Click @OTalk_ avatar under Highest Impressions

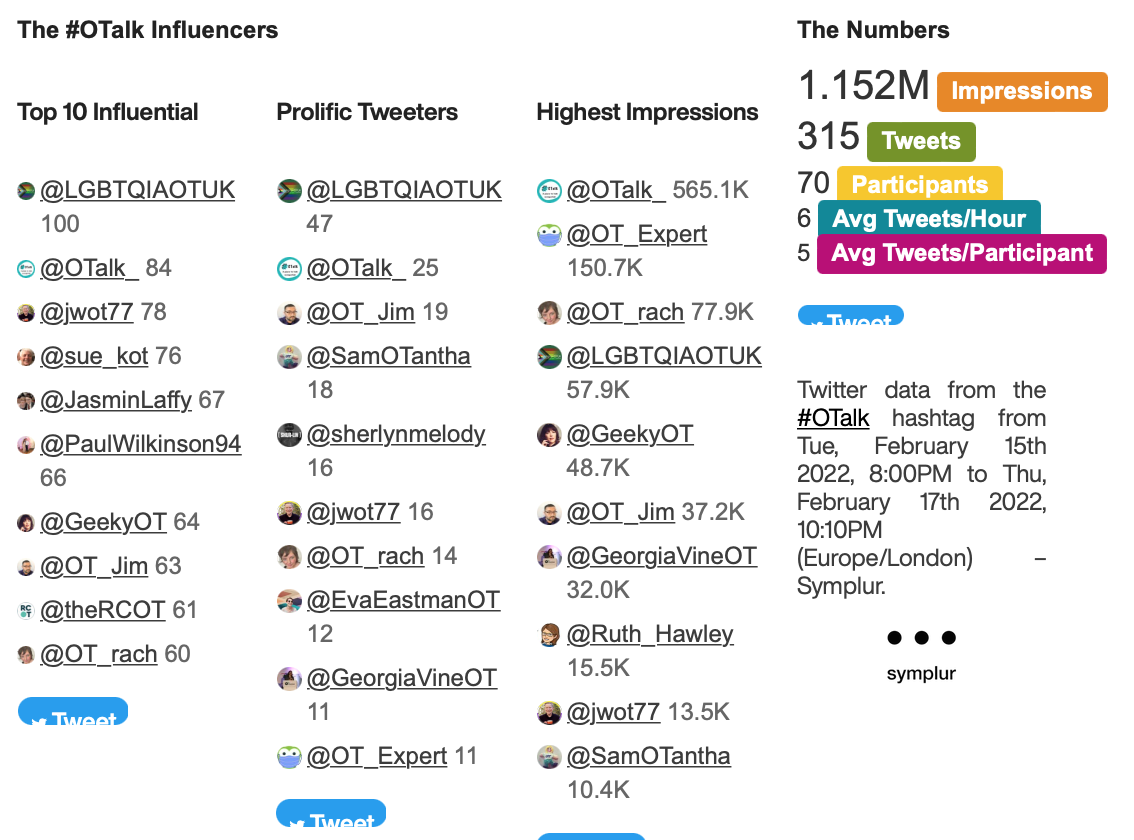549,191
